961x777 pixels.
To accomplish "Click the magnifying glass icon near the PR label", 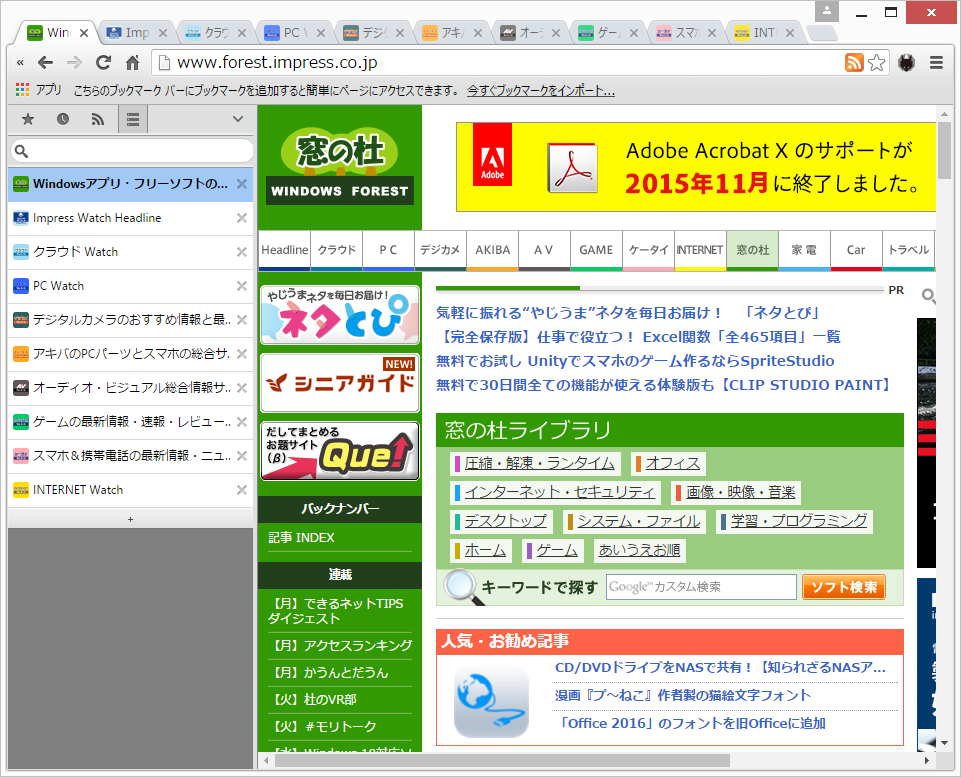I will (928, 296).
